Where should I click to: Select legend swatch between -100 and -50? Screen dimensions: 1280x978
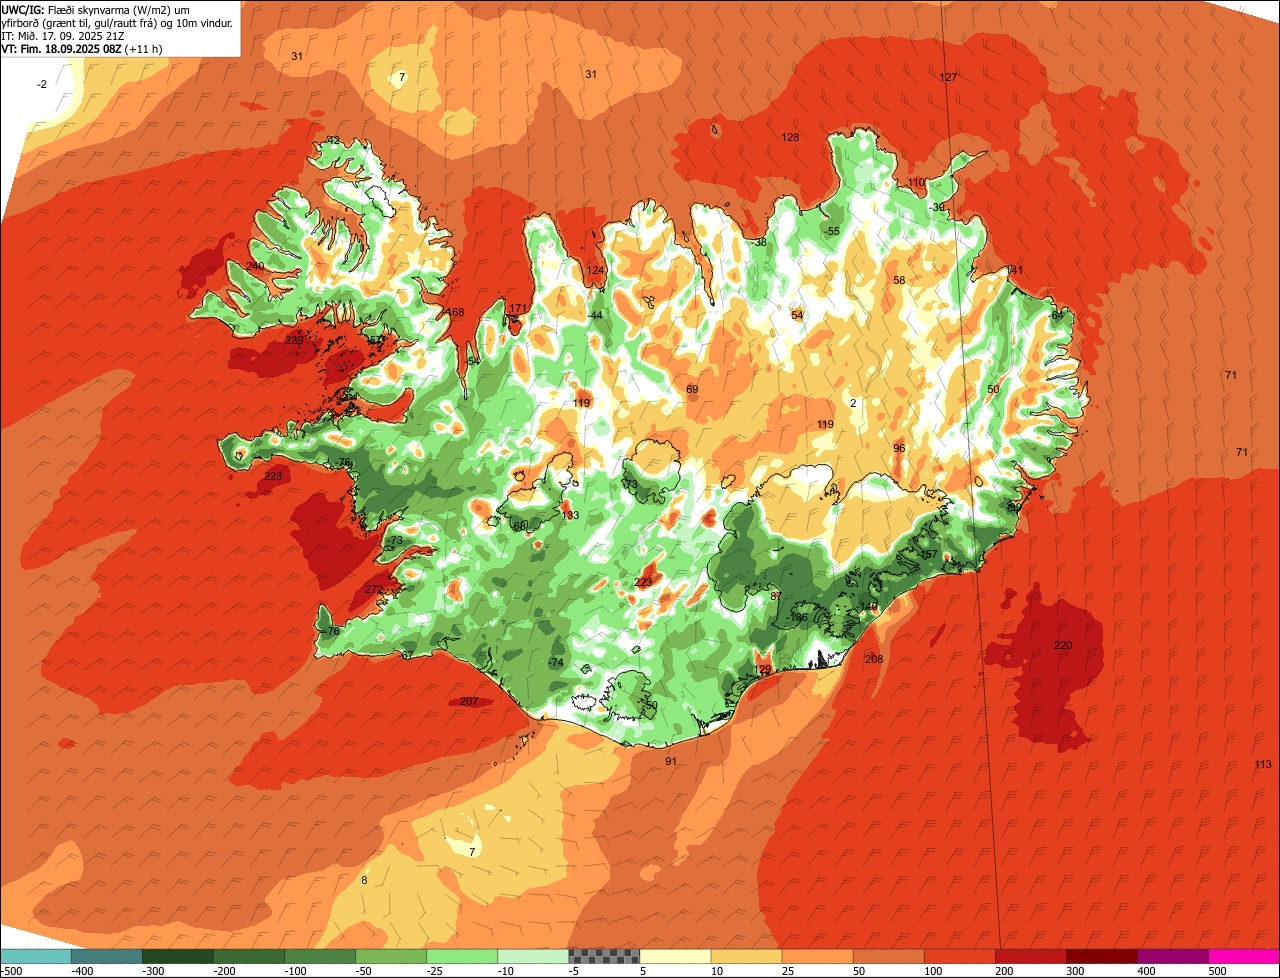[x=320, y=956]
